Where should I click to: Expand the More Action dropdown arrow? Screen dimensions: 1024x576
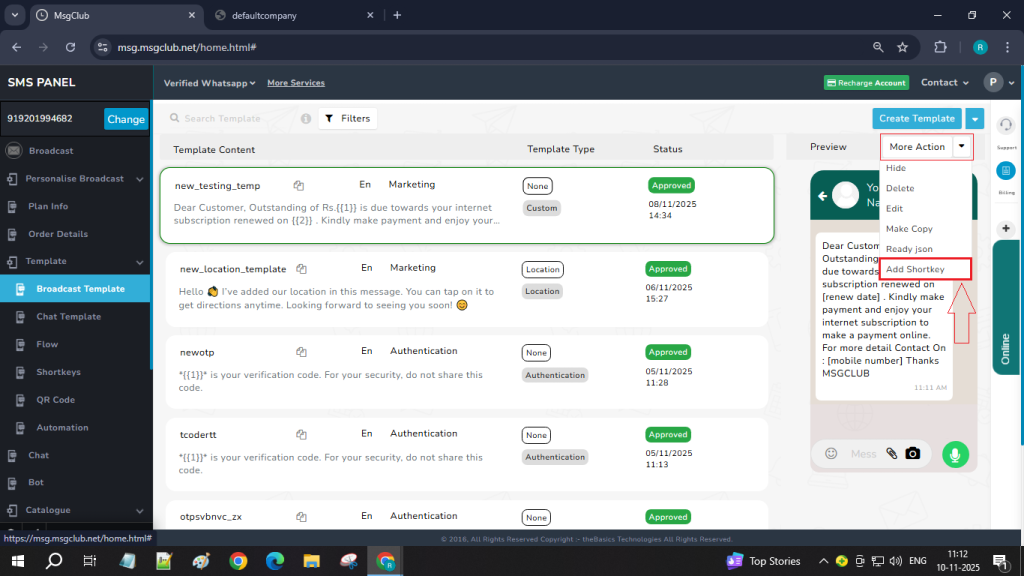[962, 147]
